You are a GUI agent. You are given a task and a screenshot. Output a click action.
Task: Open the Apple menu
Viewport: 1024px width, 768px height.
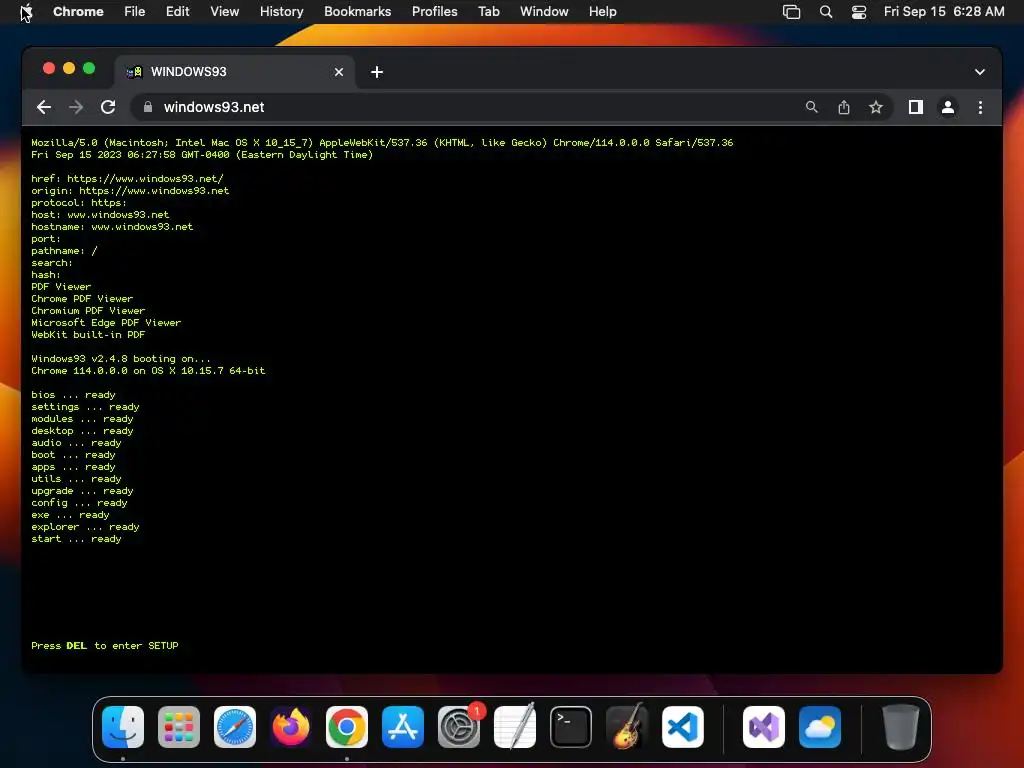pyautogui.click(x=26, y=12)
